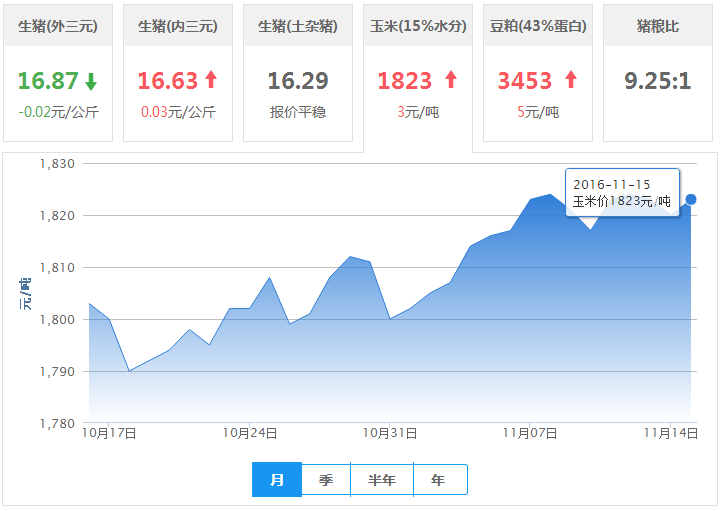Click green down arrow beside 16.87
Viewport: 722px width, 511px height.
click(91, 81)
